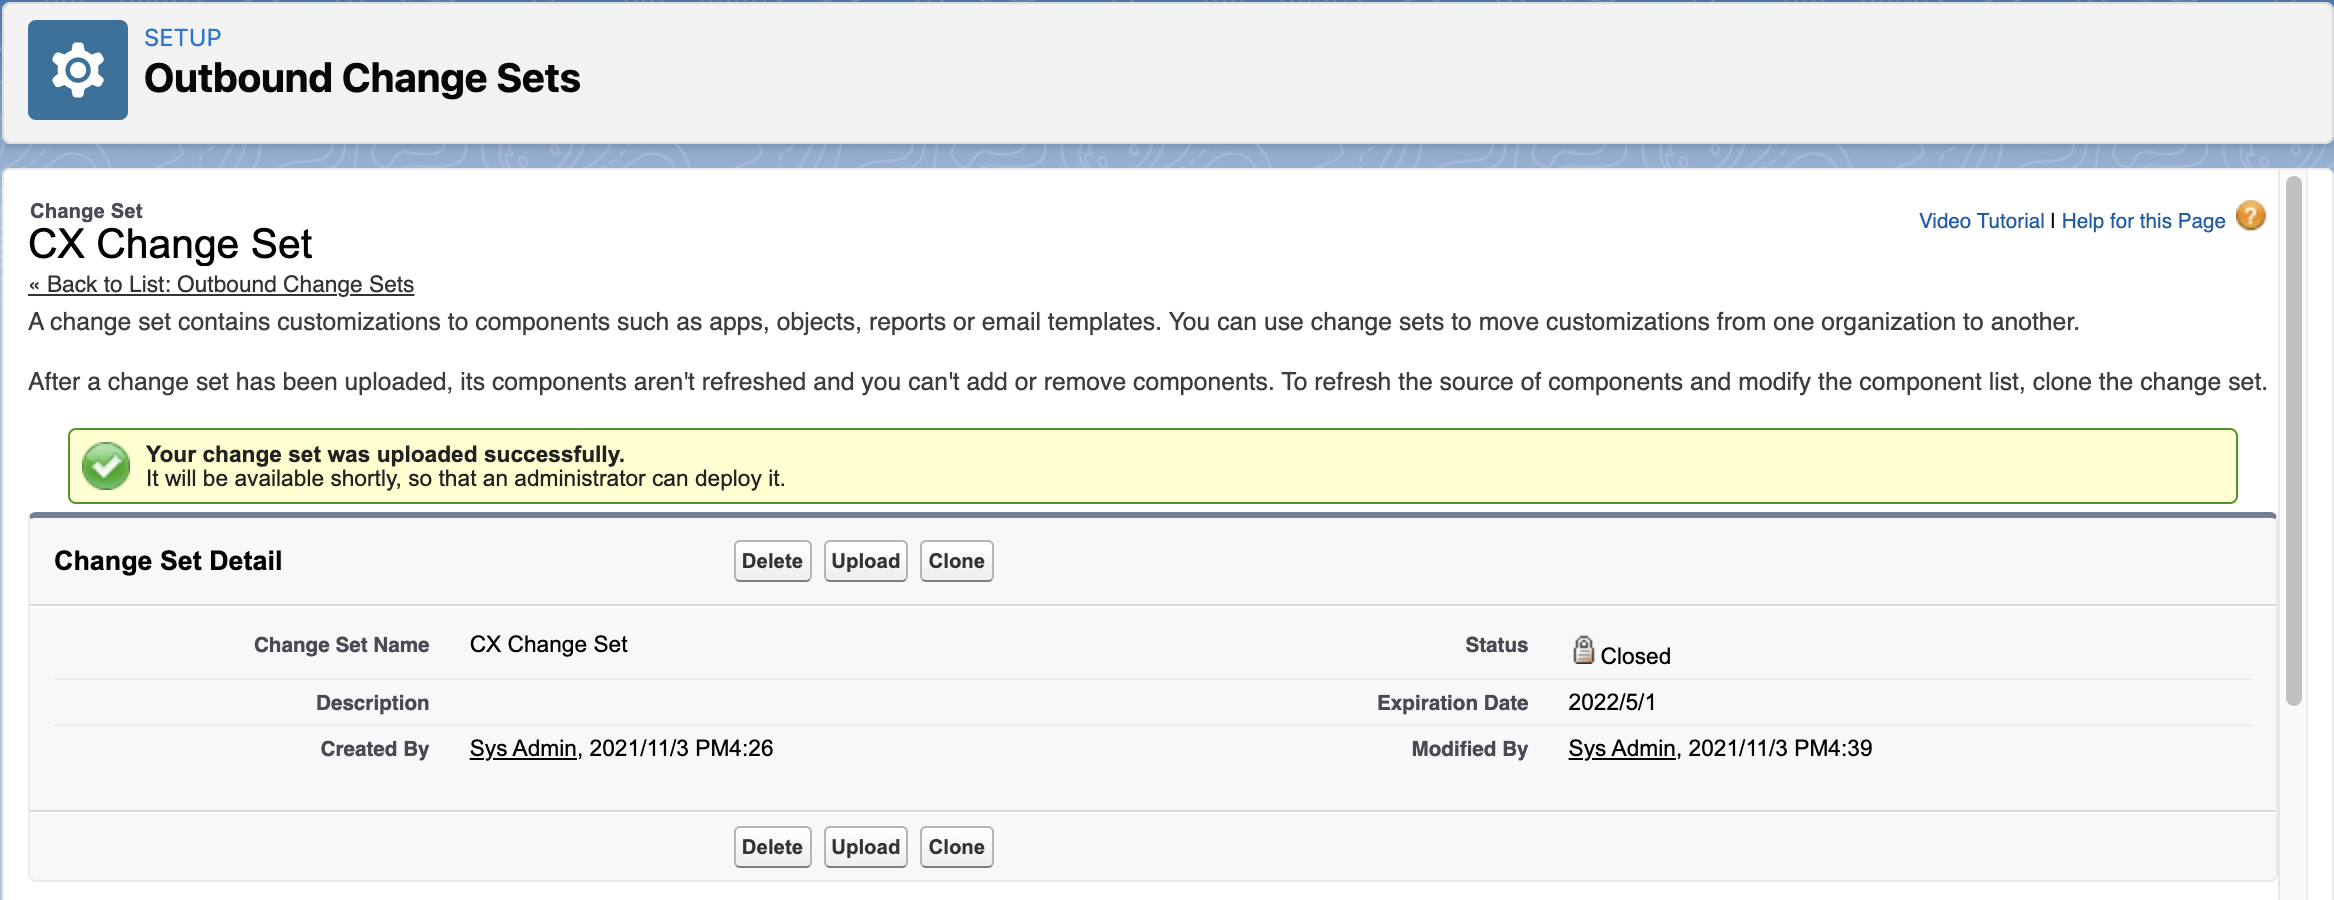This screenshot has height=900, width=2334.
Task: Click the vertical page scrollbar
Action: point(2294,440)
